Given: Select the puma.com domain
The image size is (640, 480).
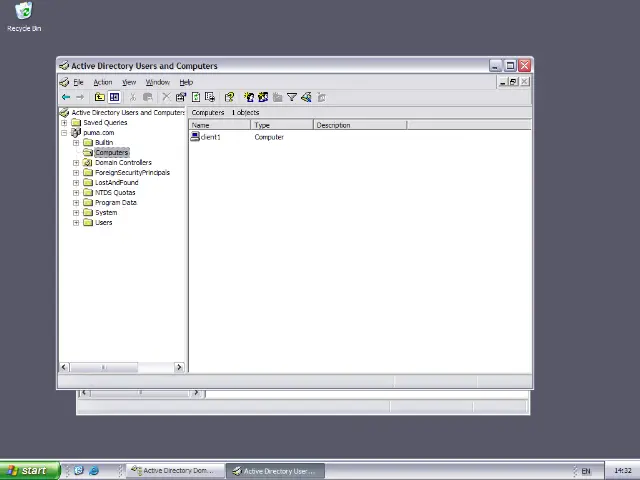Looking at the screenshot, I should tap(99, 133).
